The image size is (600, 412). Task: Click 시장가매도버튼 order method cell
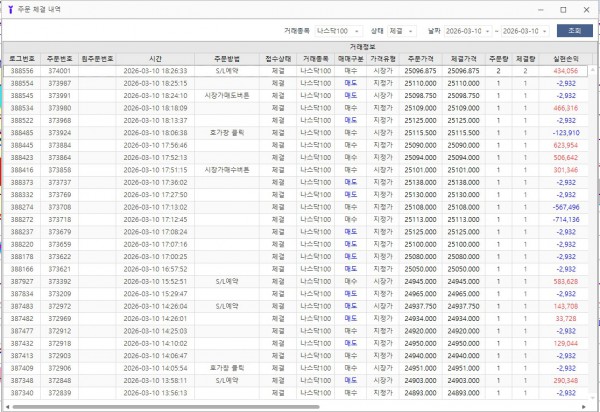[227, 96]
